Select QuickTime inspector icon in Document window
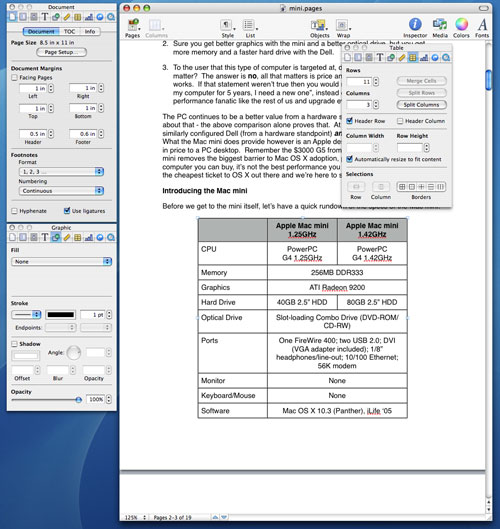This screenshot has width=500, height=529. [x=111, y=17]
